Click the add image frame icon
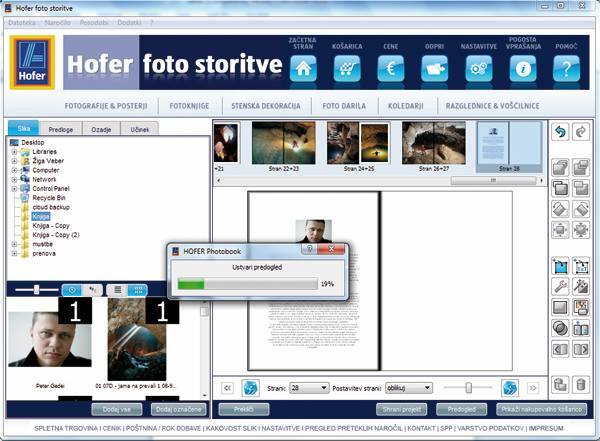600x441 pixels. 560,266
